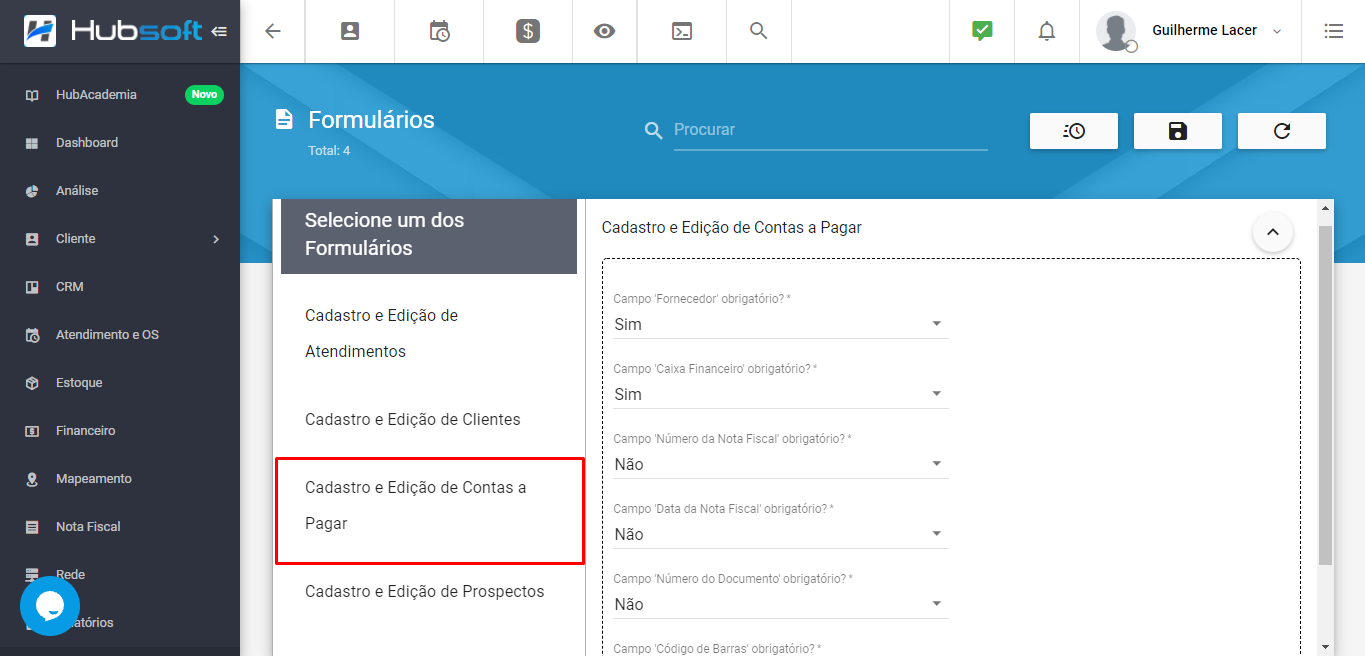Open the terminal console icon
The width and height of the screenshot is (1365, 656).
[681, 31]
